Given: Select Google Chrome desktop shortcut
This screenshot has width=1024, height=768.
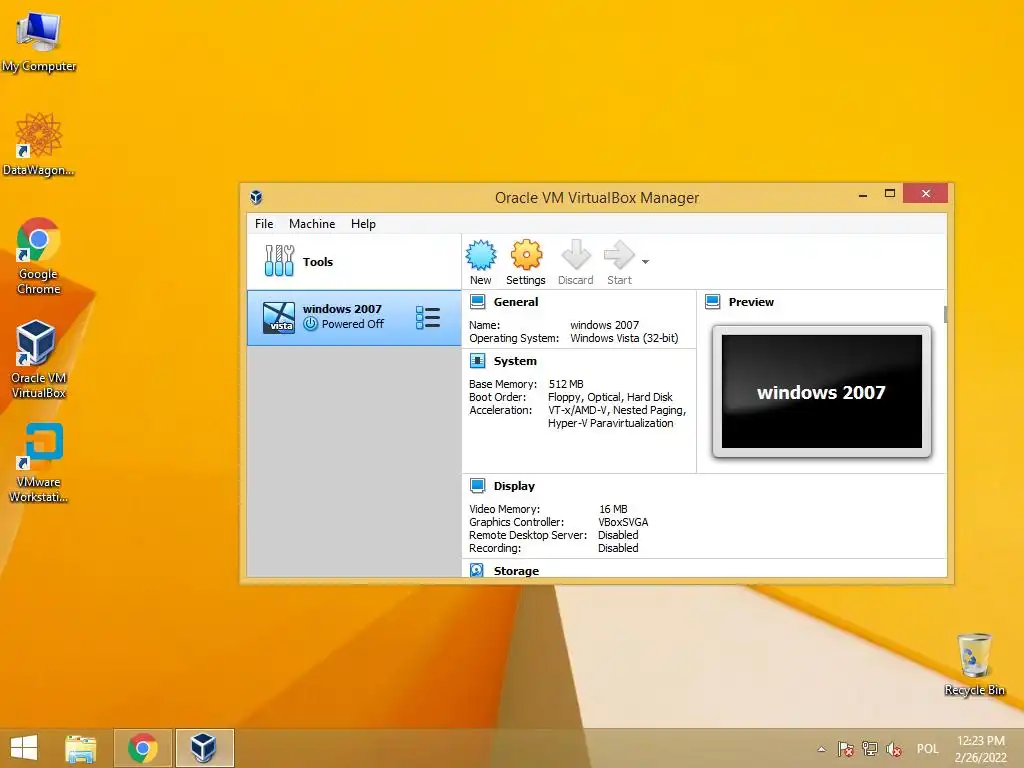Looking at the screenshot, I should coord(39,256).
